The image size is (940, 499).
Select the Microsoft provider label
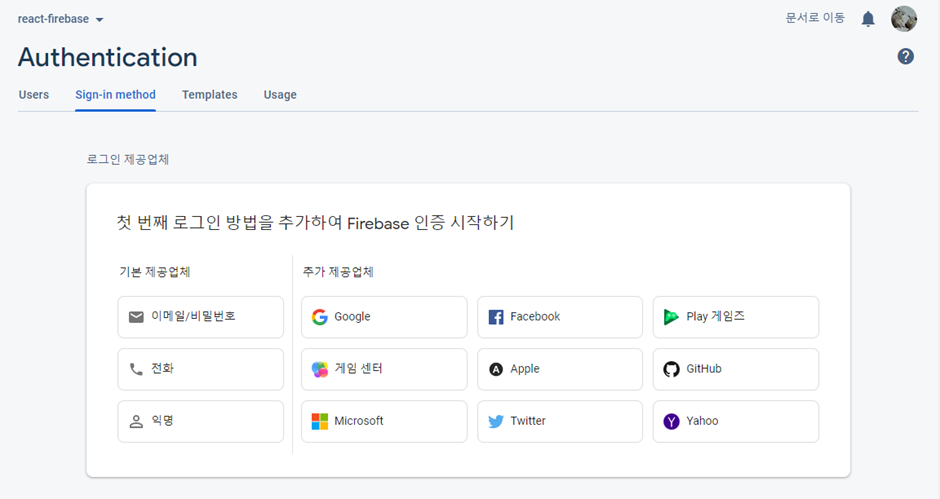358,421
